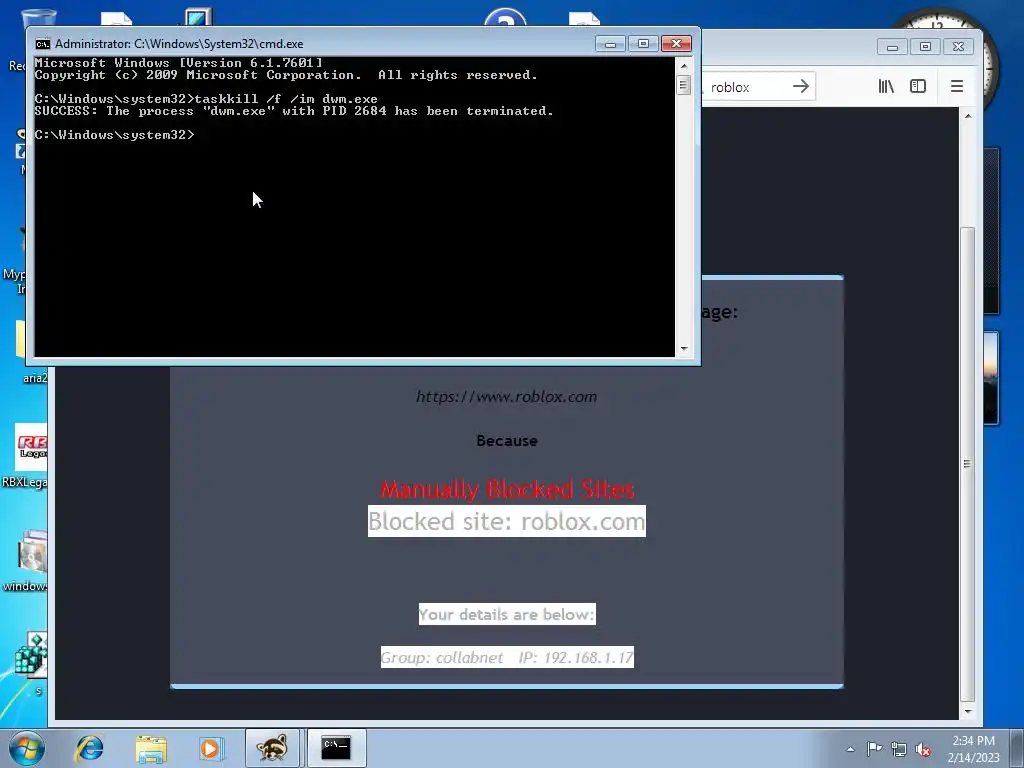The height and width of the screenshot is (768, 1024).
Task: Click browser page scrollbar up arrow
Action: [968, 116]
